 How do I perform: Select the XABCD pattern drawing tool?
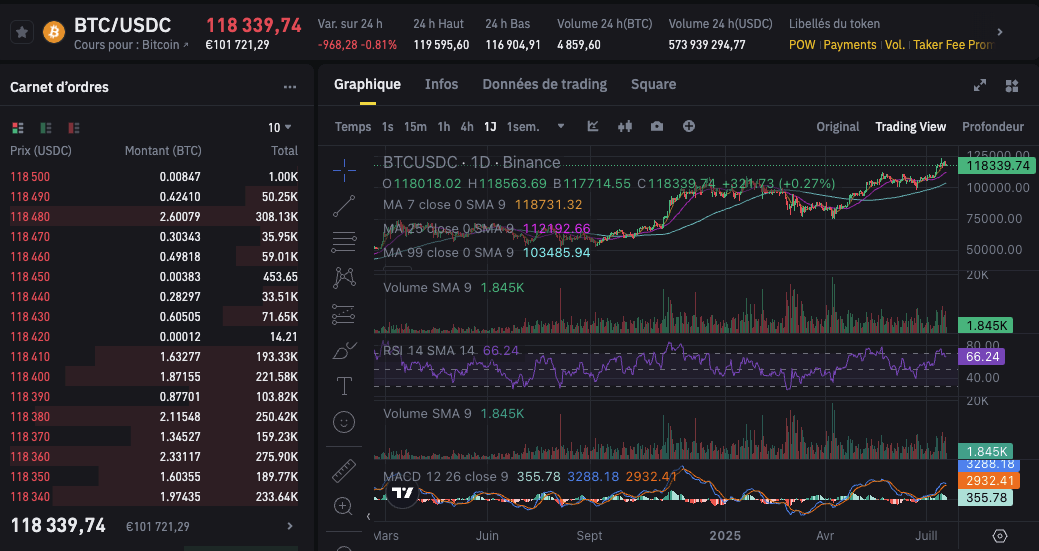(344, 277)
